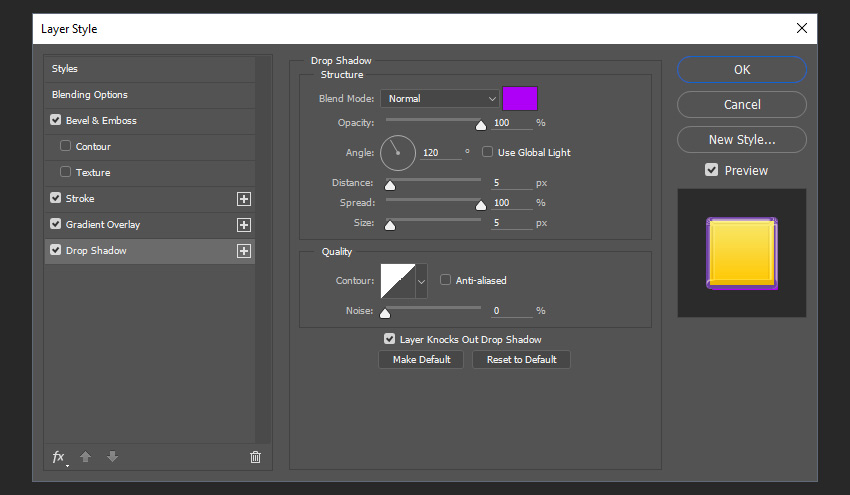This screenshot has height=495, width=850.
Task: Open the Styles section in sidebar
Action: (x=65, y=69)
